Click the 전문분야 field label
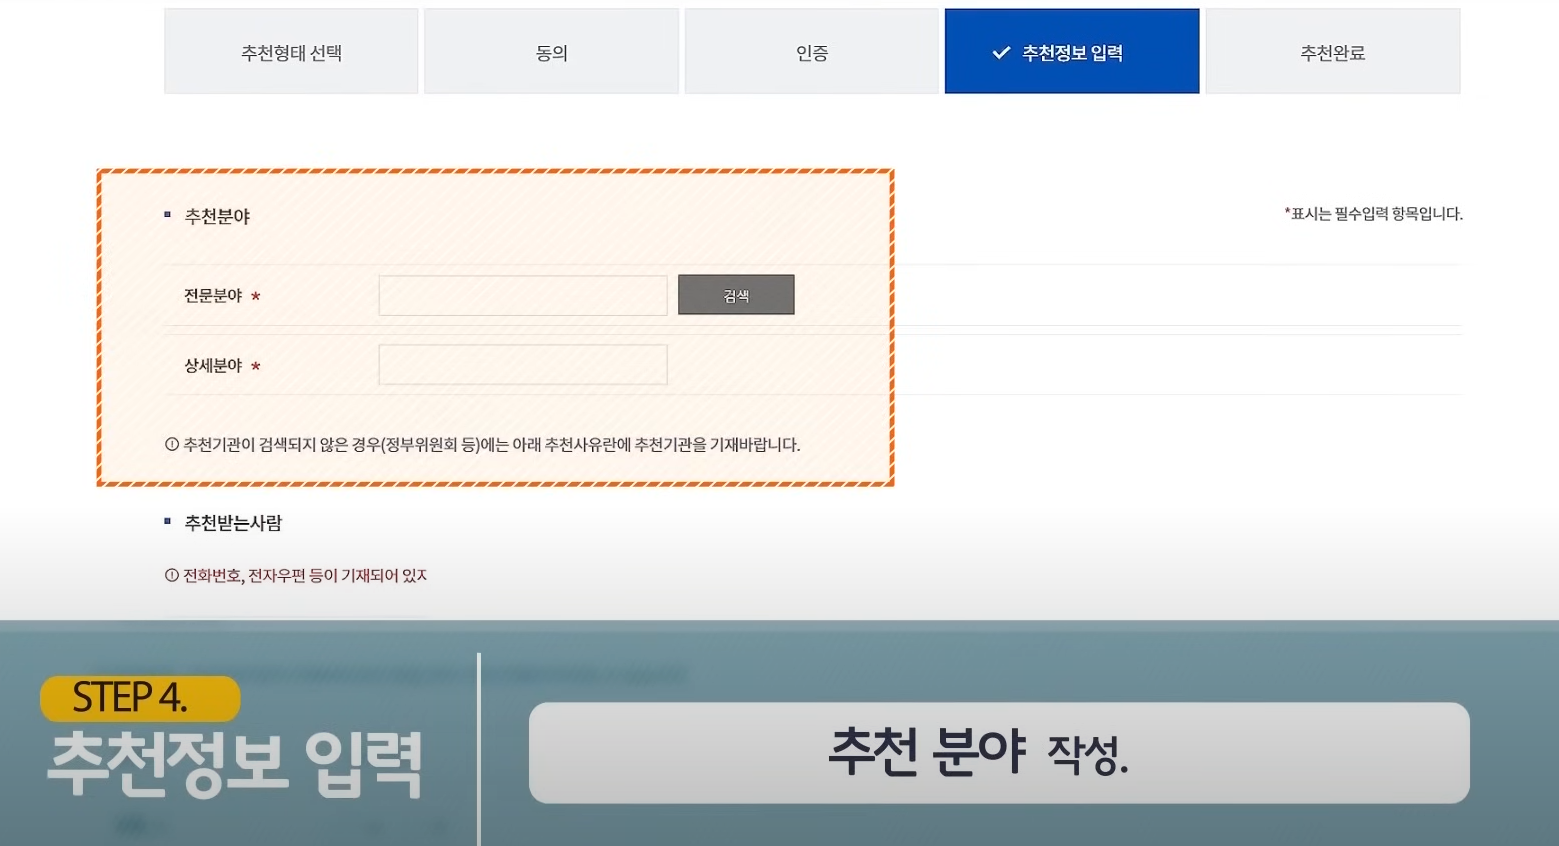The image size is (1559, 846). tap(213, 296)
